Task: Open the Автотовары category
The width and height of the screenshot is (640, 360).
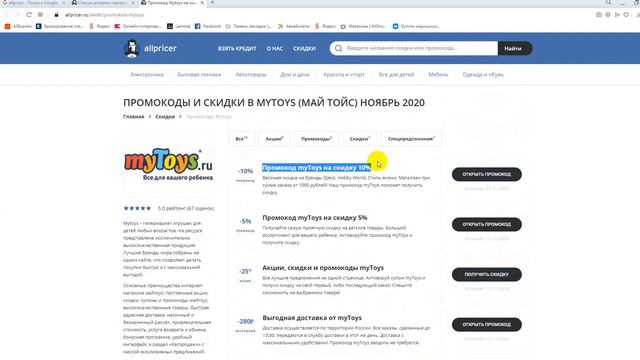Action: (251, 75)
